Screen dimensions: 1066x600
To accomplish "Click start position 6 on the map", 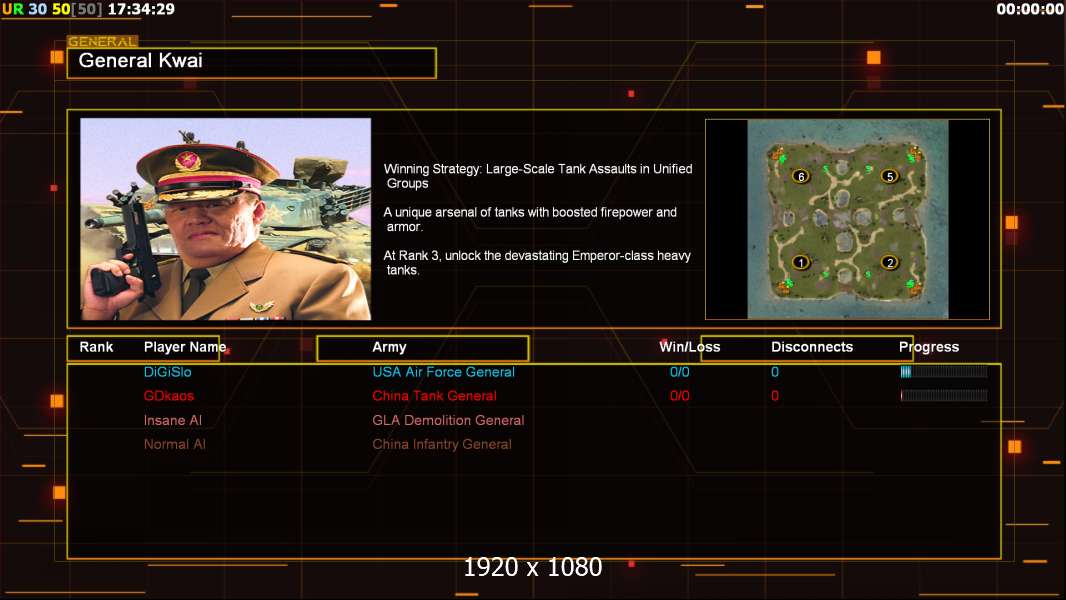I will tap(801, 176).
